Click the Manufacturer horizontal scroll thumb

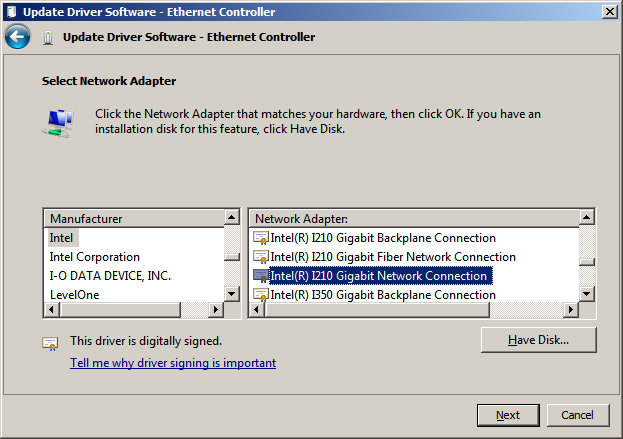[120, 309]
